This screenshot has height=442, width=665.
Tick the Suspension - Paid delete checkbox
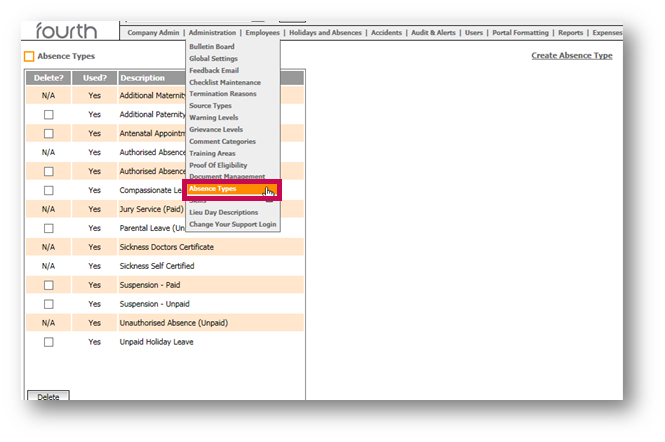(48, 285)
